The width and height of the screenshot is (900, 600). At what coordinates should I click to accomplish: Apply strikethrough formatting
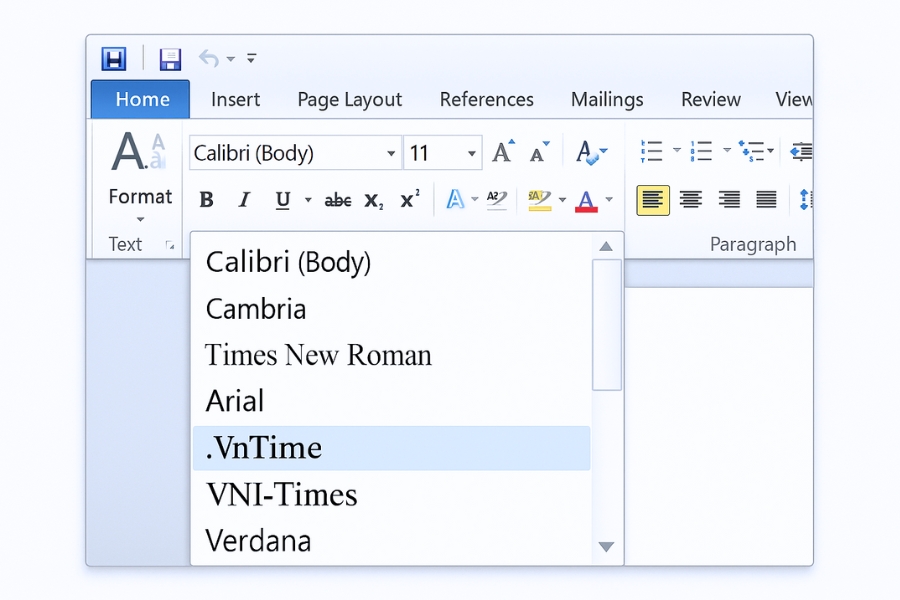tap(337, 200)
